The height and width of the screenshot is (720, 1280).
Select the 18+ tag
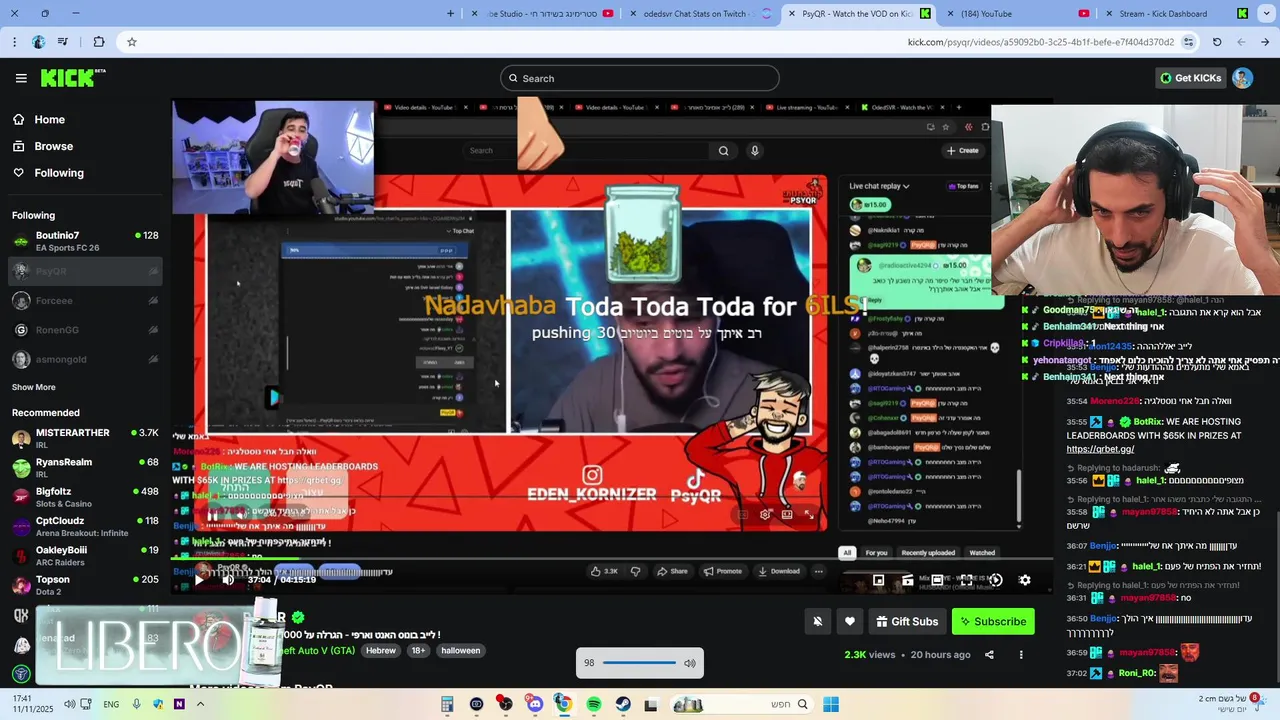pos(418,650)
